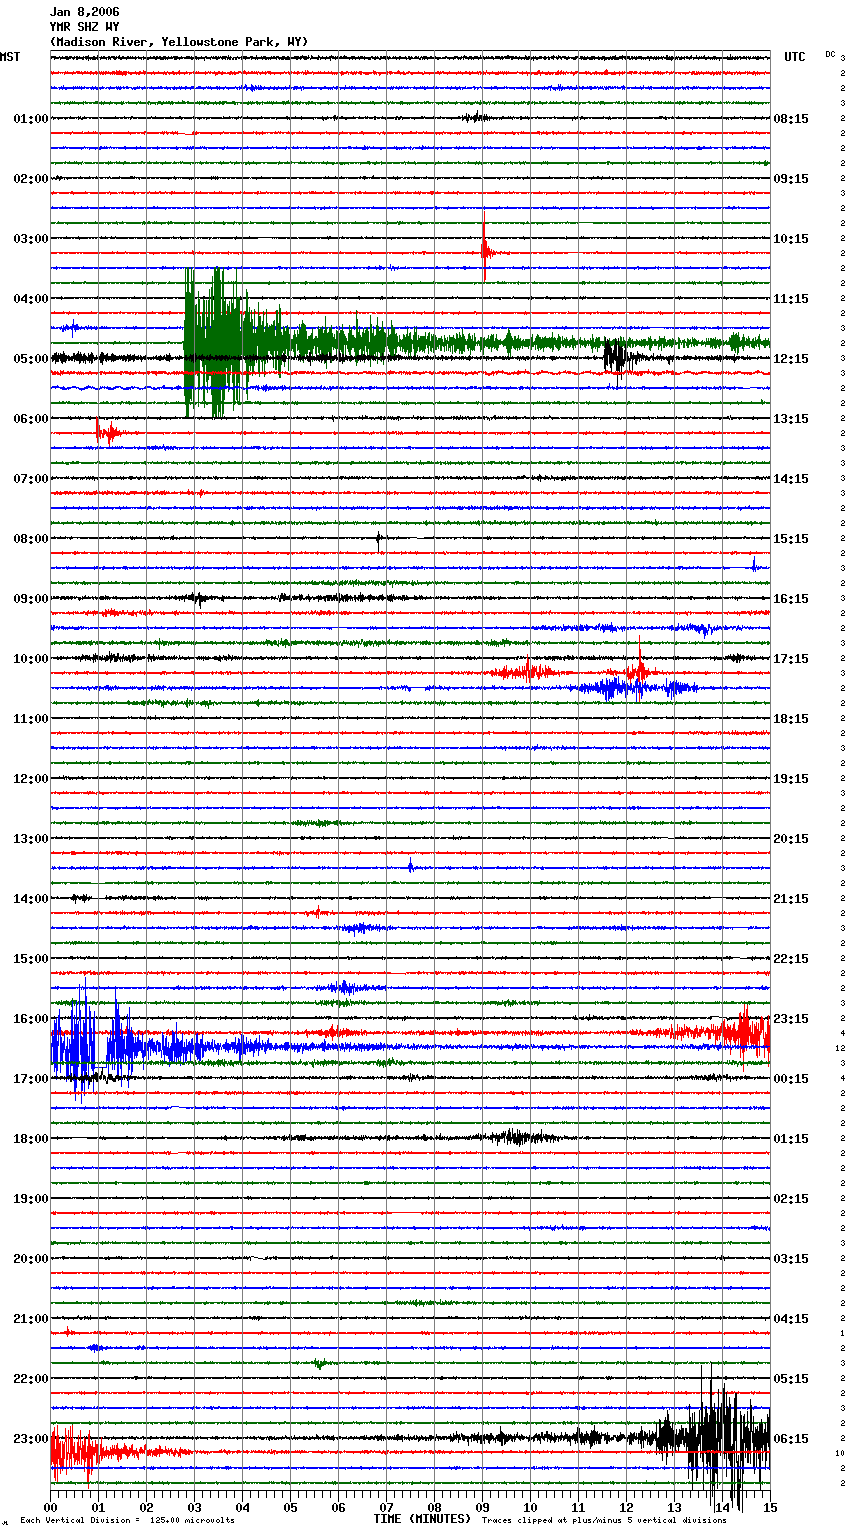Click the "11:15" UTC time label

(x=791, y=299)
